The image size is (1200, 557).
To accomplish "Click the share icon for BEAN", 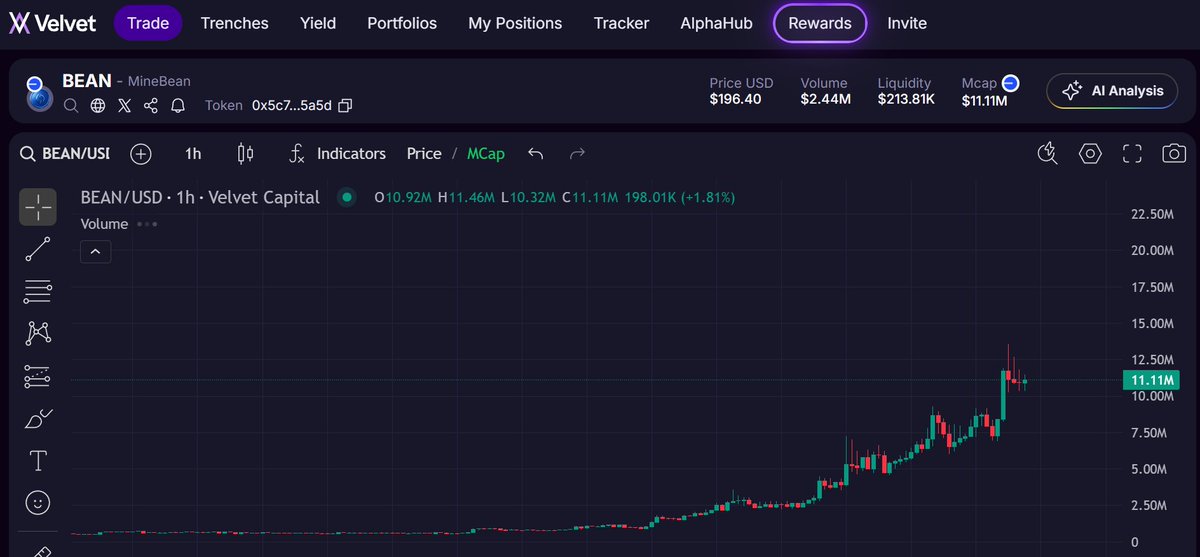I will coord(151,105).
